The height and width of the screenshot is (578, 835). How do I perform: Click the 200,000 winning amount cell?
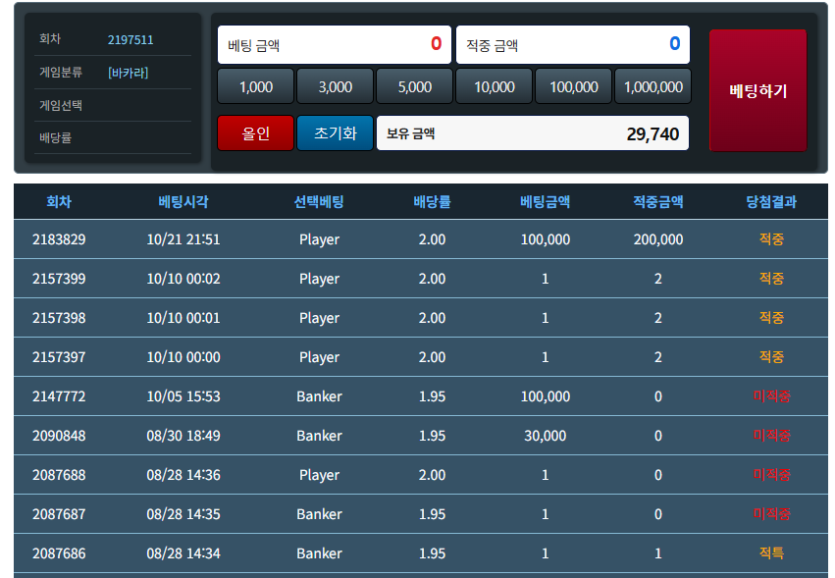click(x=658, y=240)
